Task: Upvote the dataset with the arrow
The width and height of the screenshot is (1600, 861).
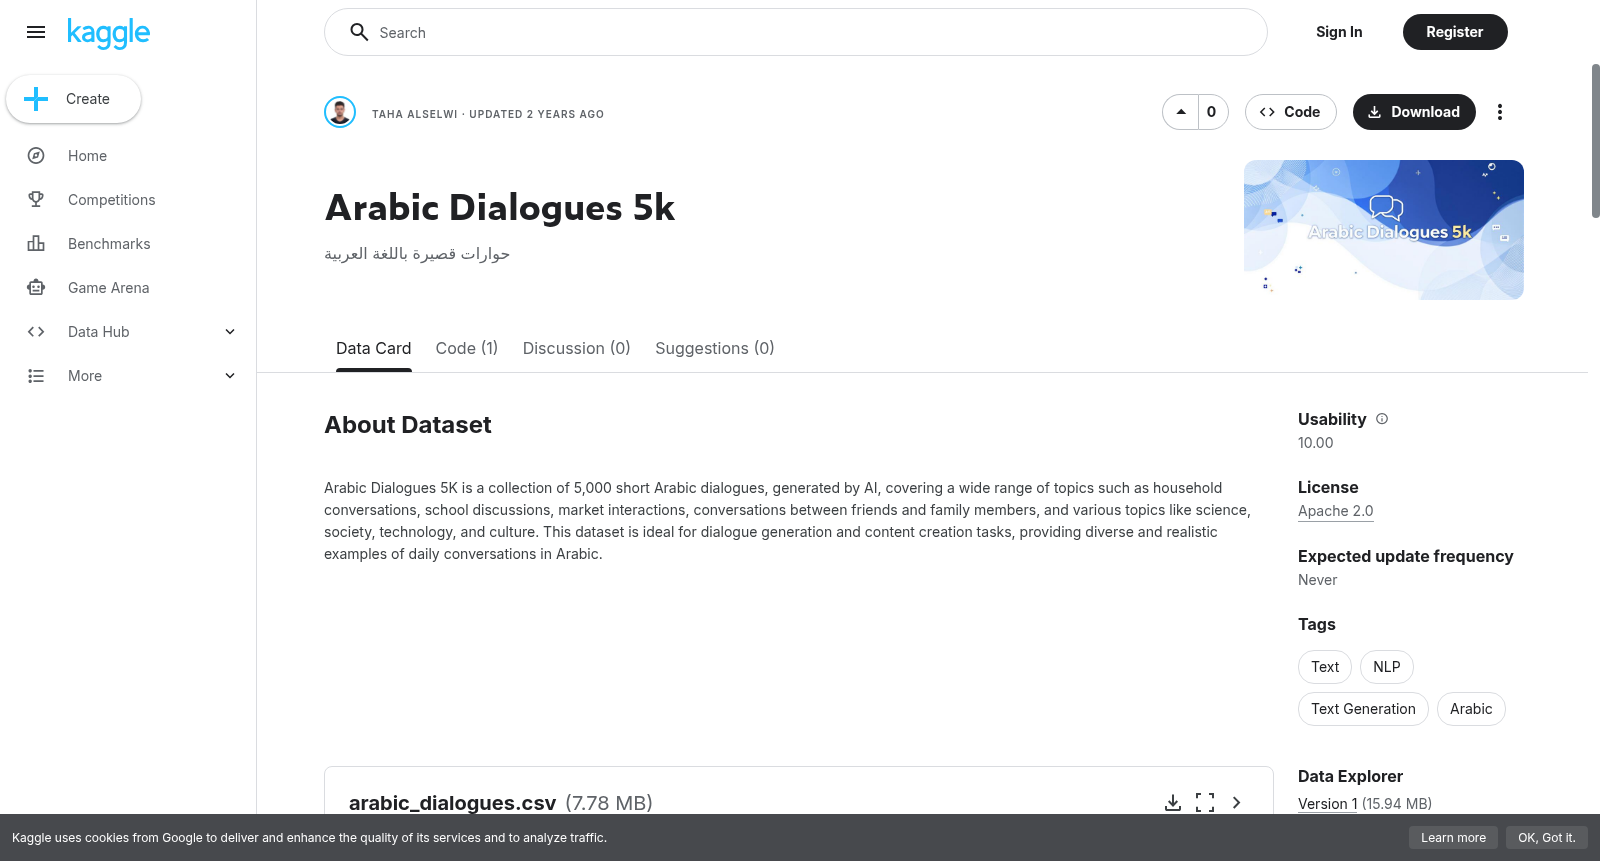Action: (x=1181, y=112)
